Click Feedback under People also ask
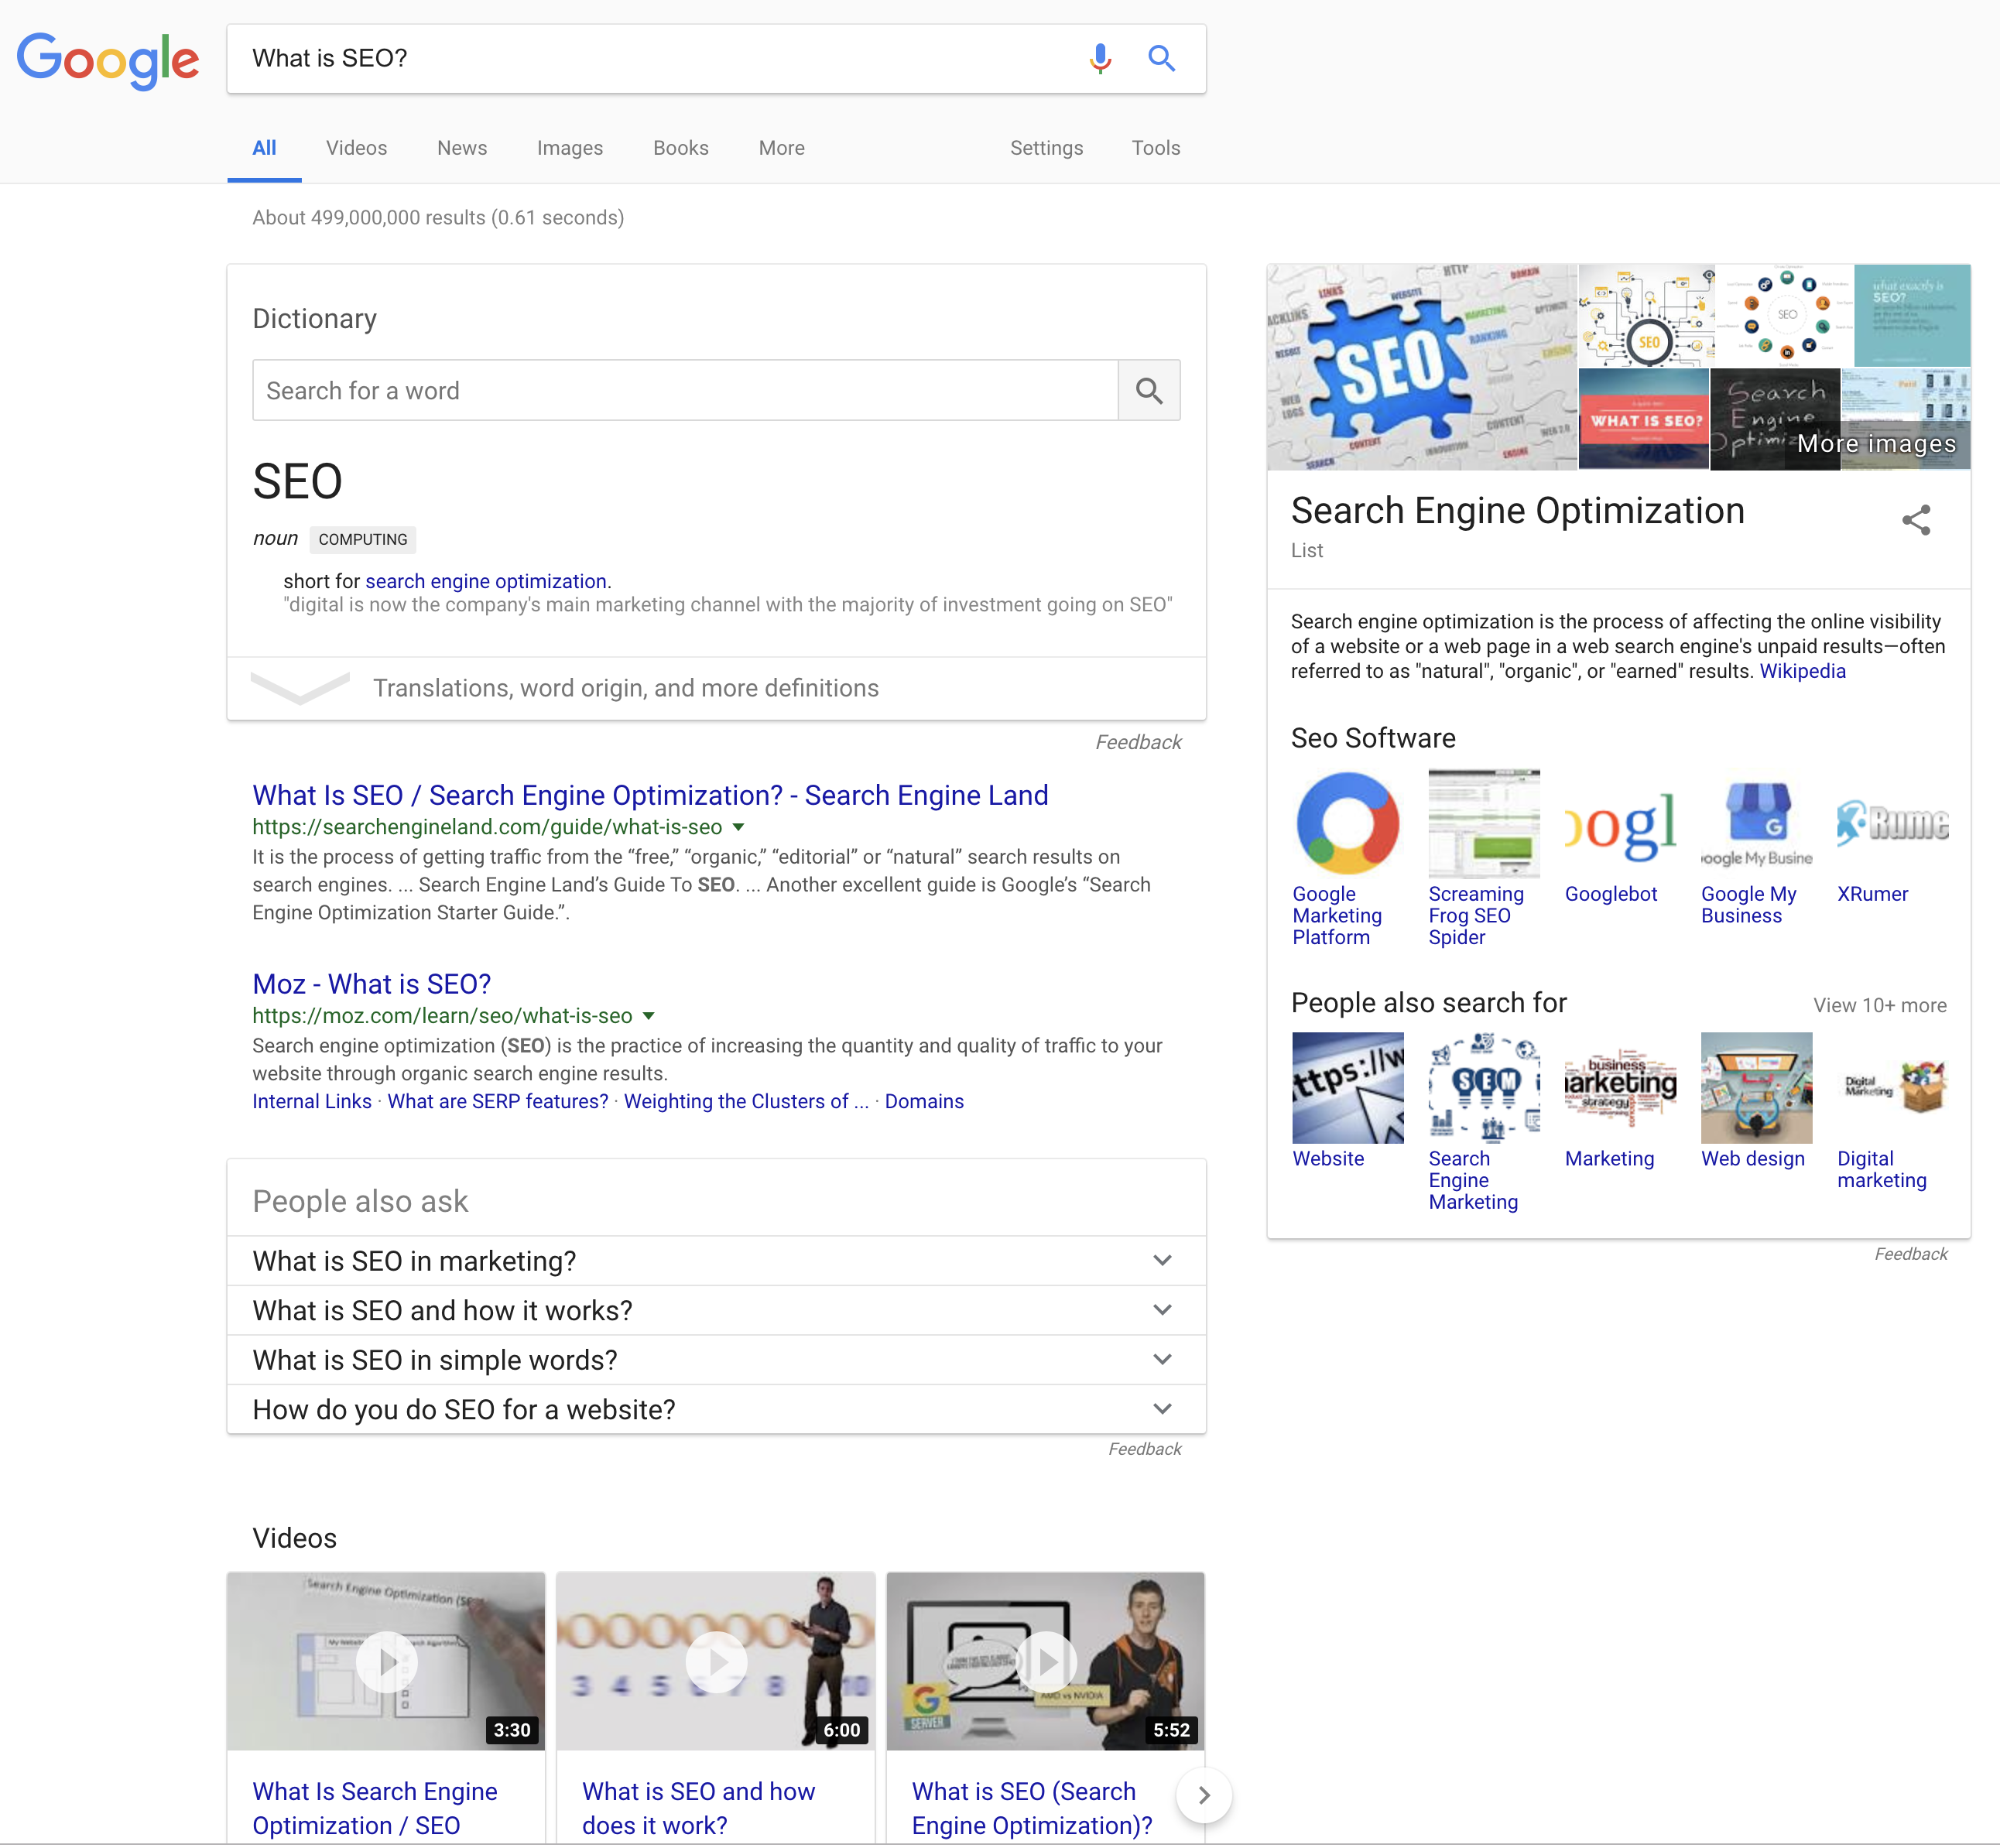 pos(1144,1449)
